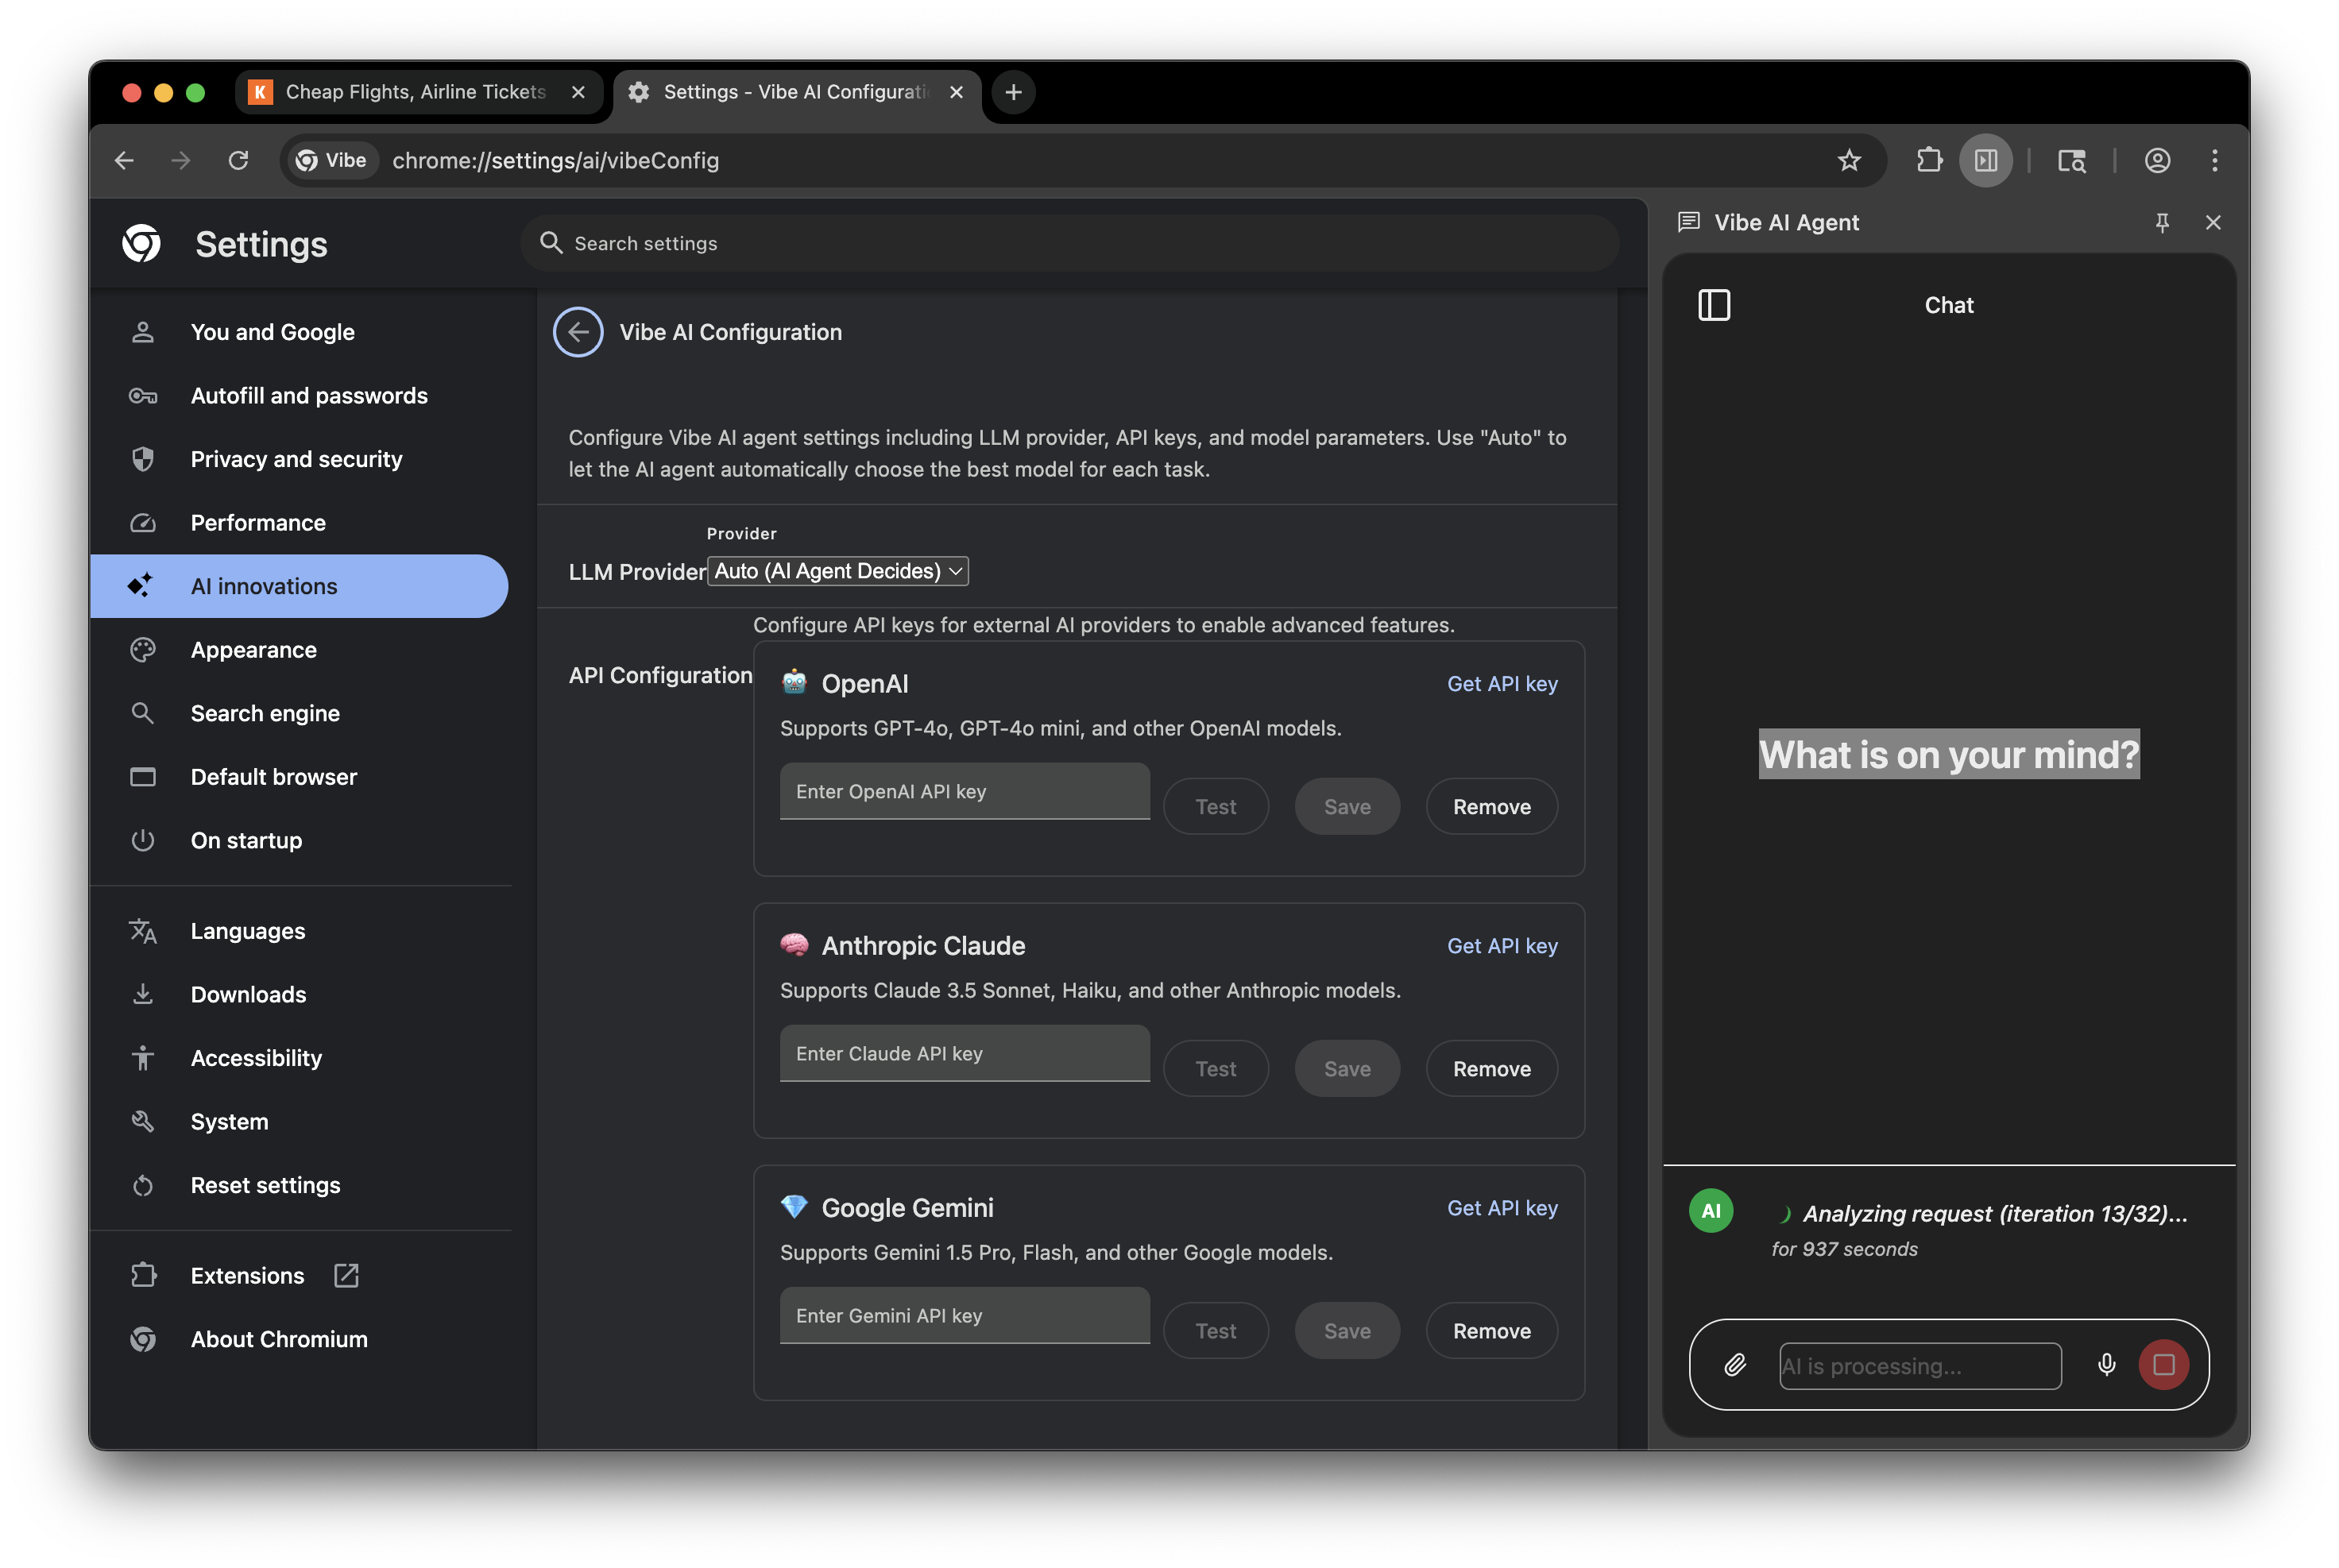The image size is (2339, 1568).
Task: Get API key for Anthropic Claude
Action: [1502, 945]
